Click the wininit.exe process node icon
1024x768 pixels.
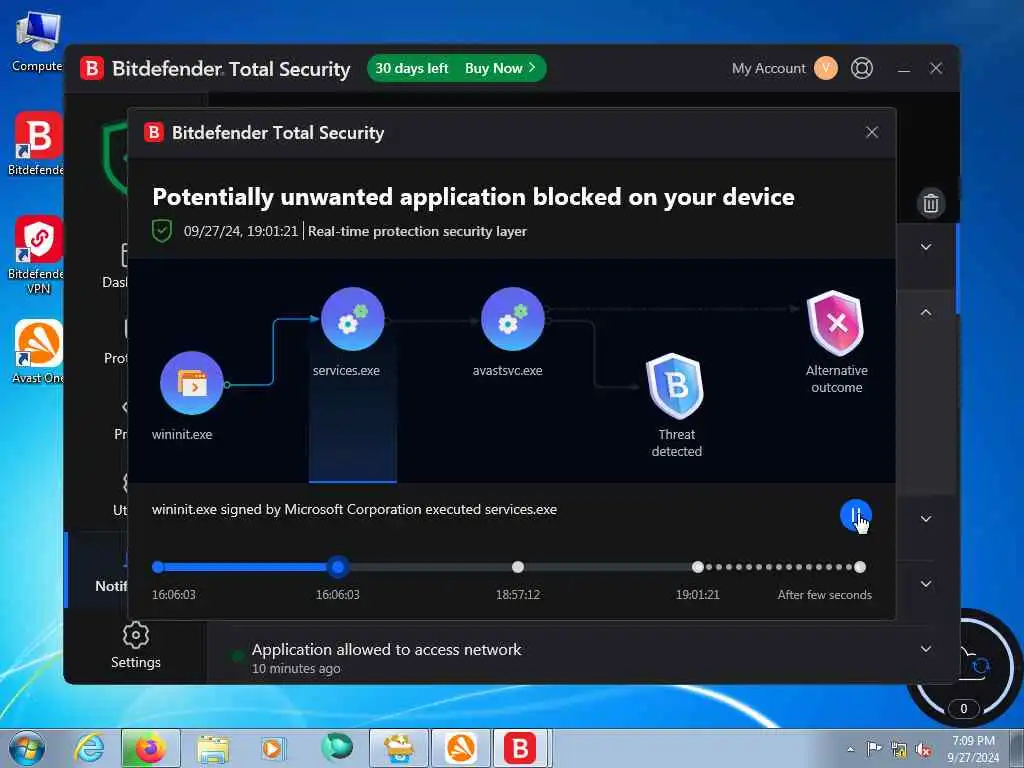191,383
